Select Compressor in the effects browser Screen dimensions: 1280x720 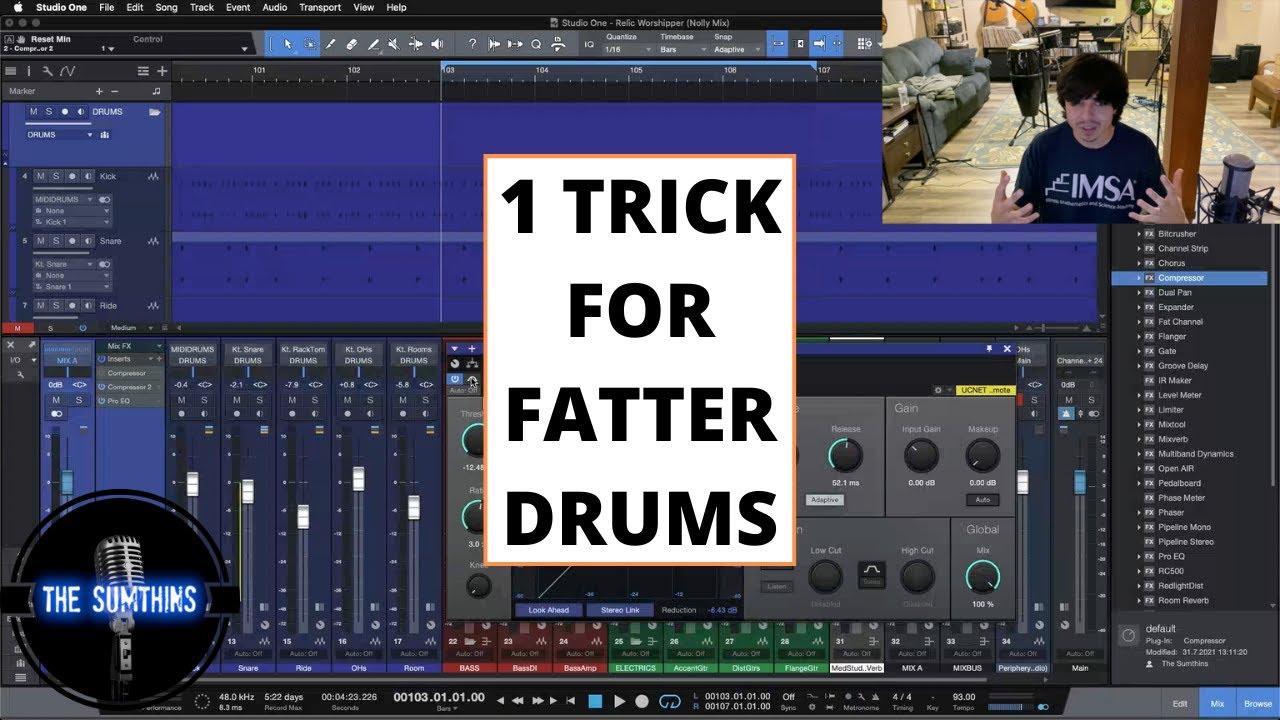tap(1180, 278)
